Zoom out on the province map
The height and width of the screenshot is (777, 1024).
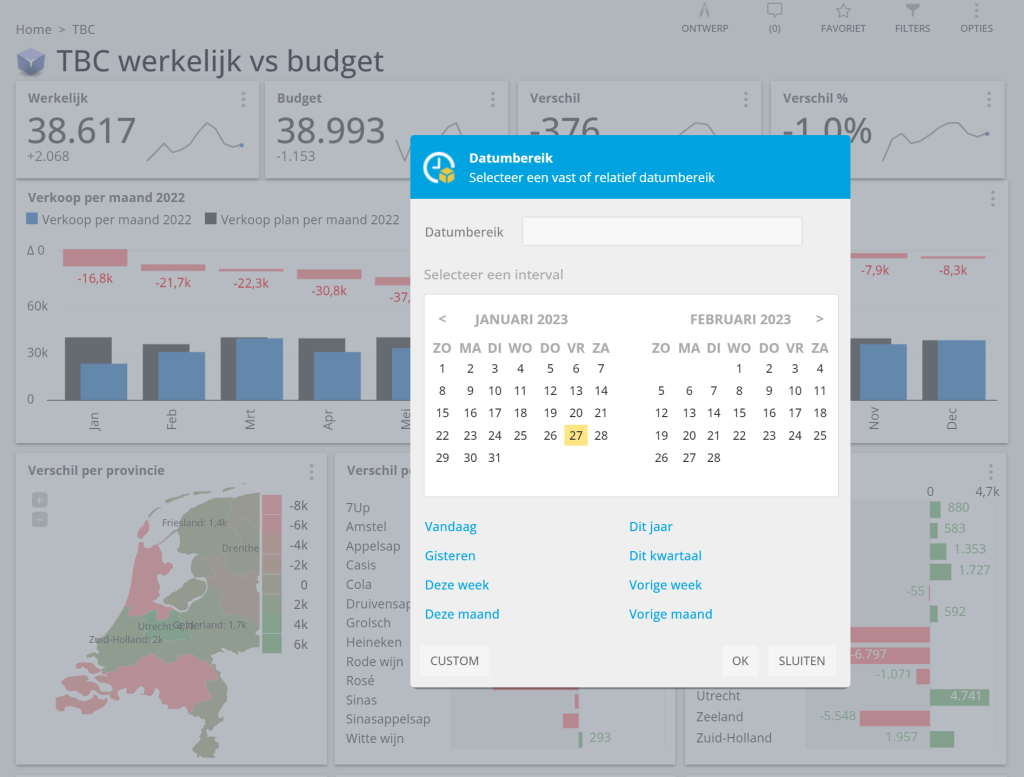point(39,519)
